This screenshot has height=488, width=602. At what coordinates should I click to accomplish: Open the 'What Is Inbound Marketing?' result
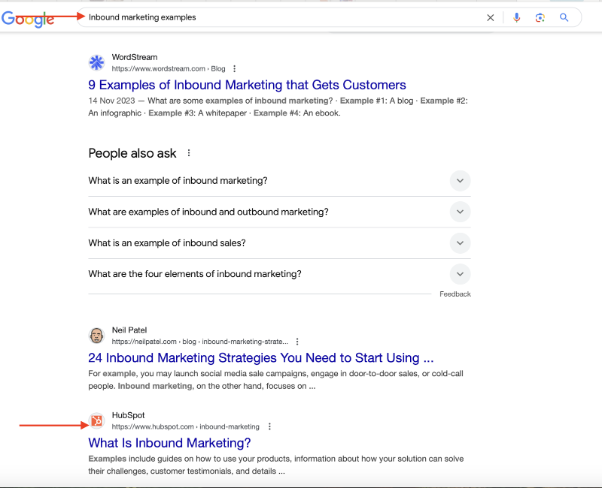click(x=169, y=443)
